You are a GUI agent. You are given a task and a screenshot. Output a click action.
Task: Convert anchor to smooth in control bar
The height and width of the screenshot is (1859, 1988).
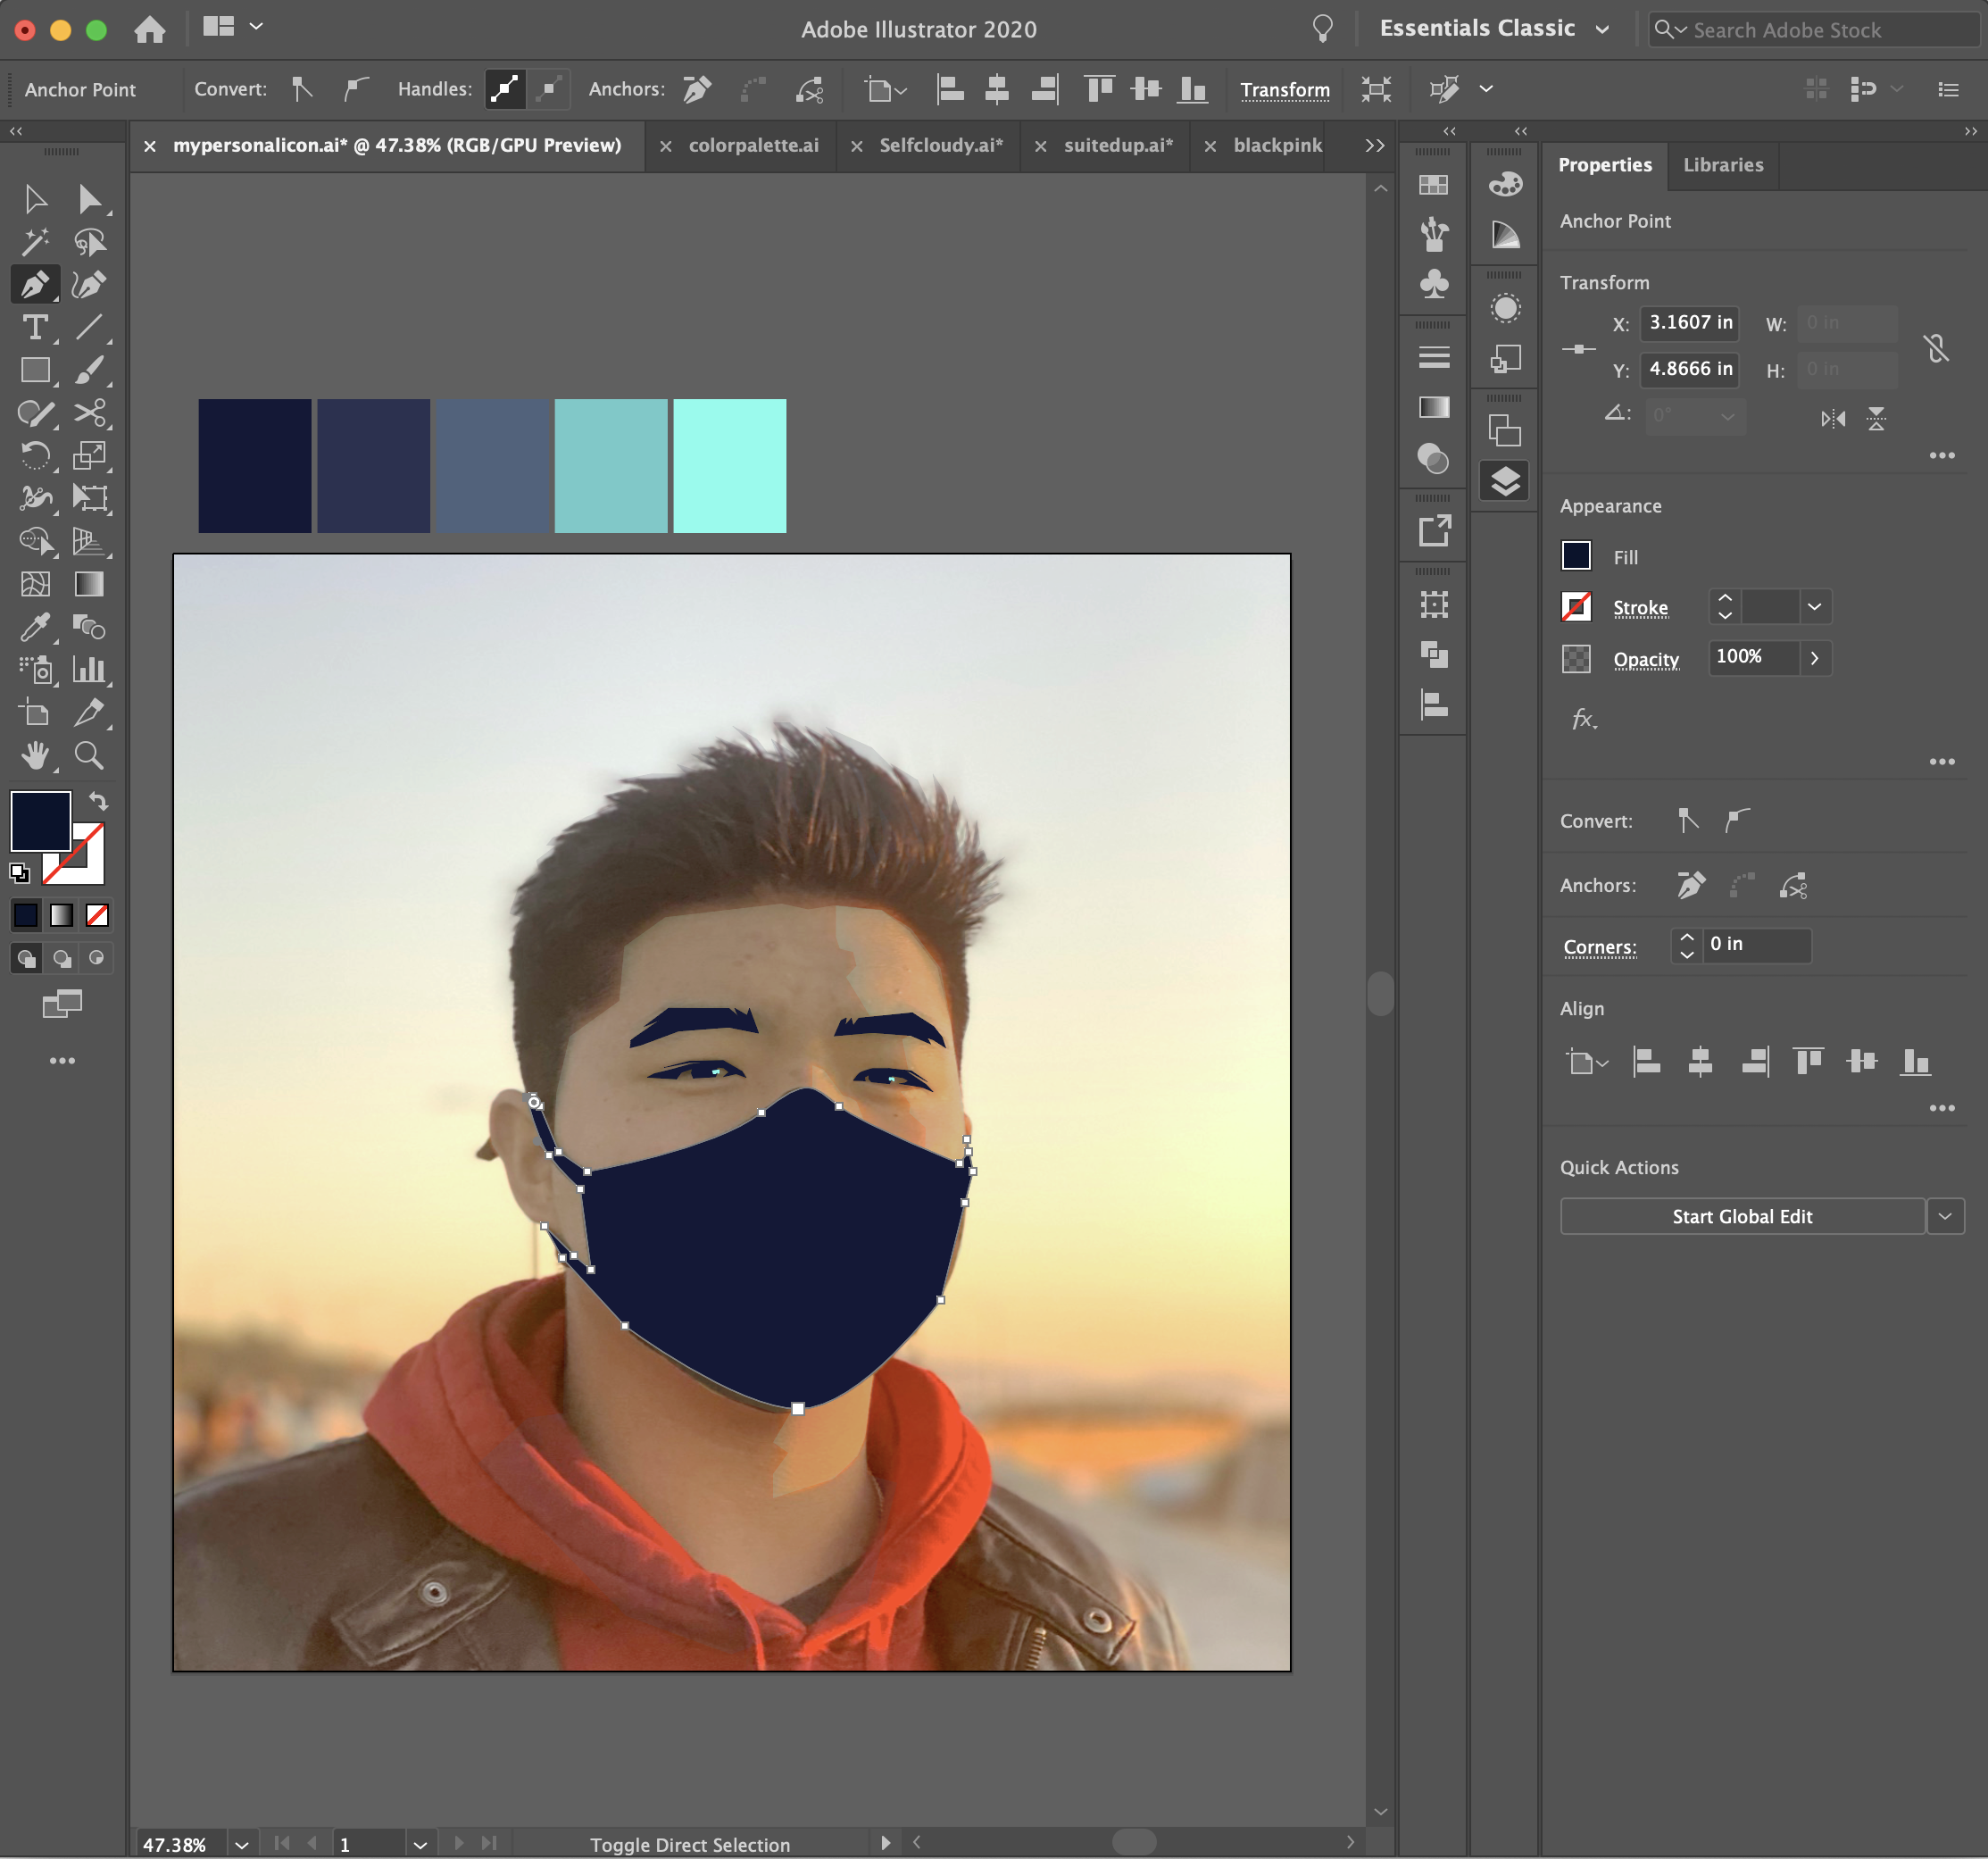coord(355,89)
